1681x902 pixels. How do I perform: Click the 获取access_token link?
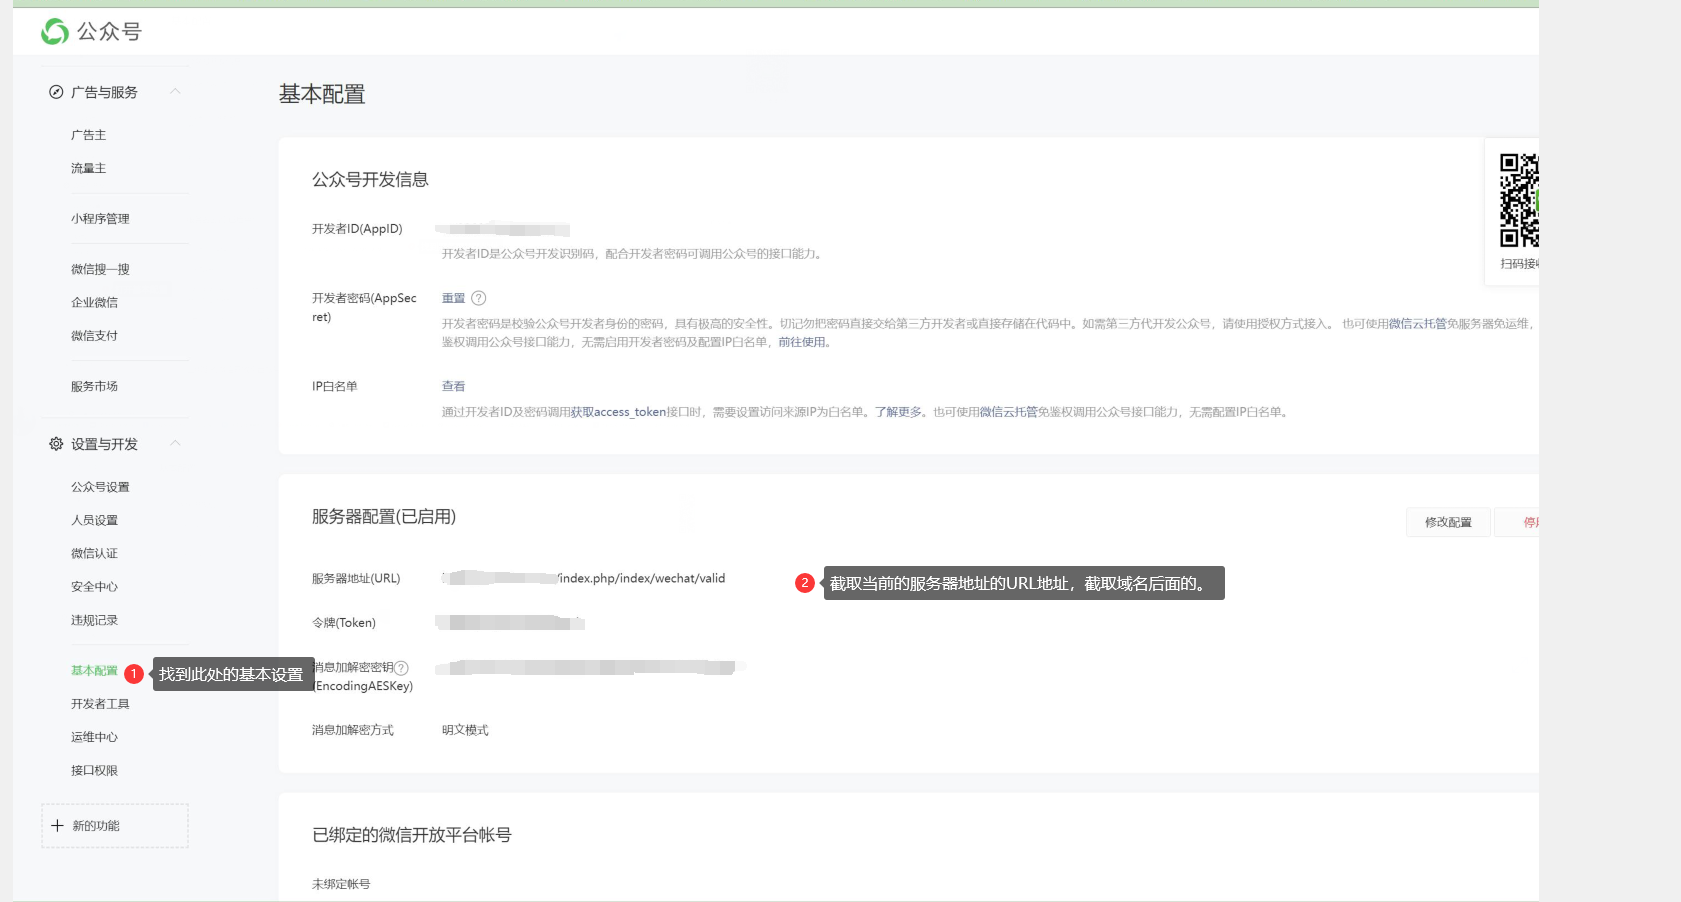point(618,412)
